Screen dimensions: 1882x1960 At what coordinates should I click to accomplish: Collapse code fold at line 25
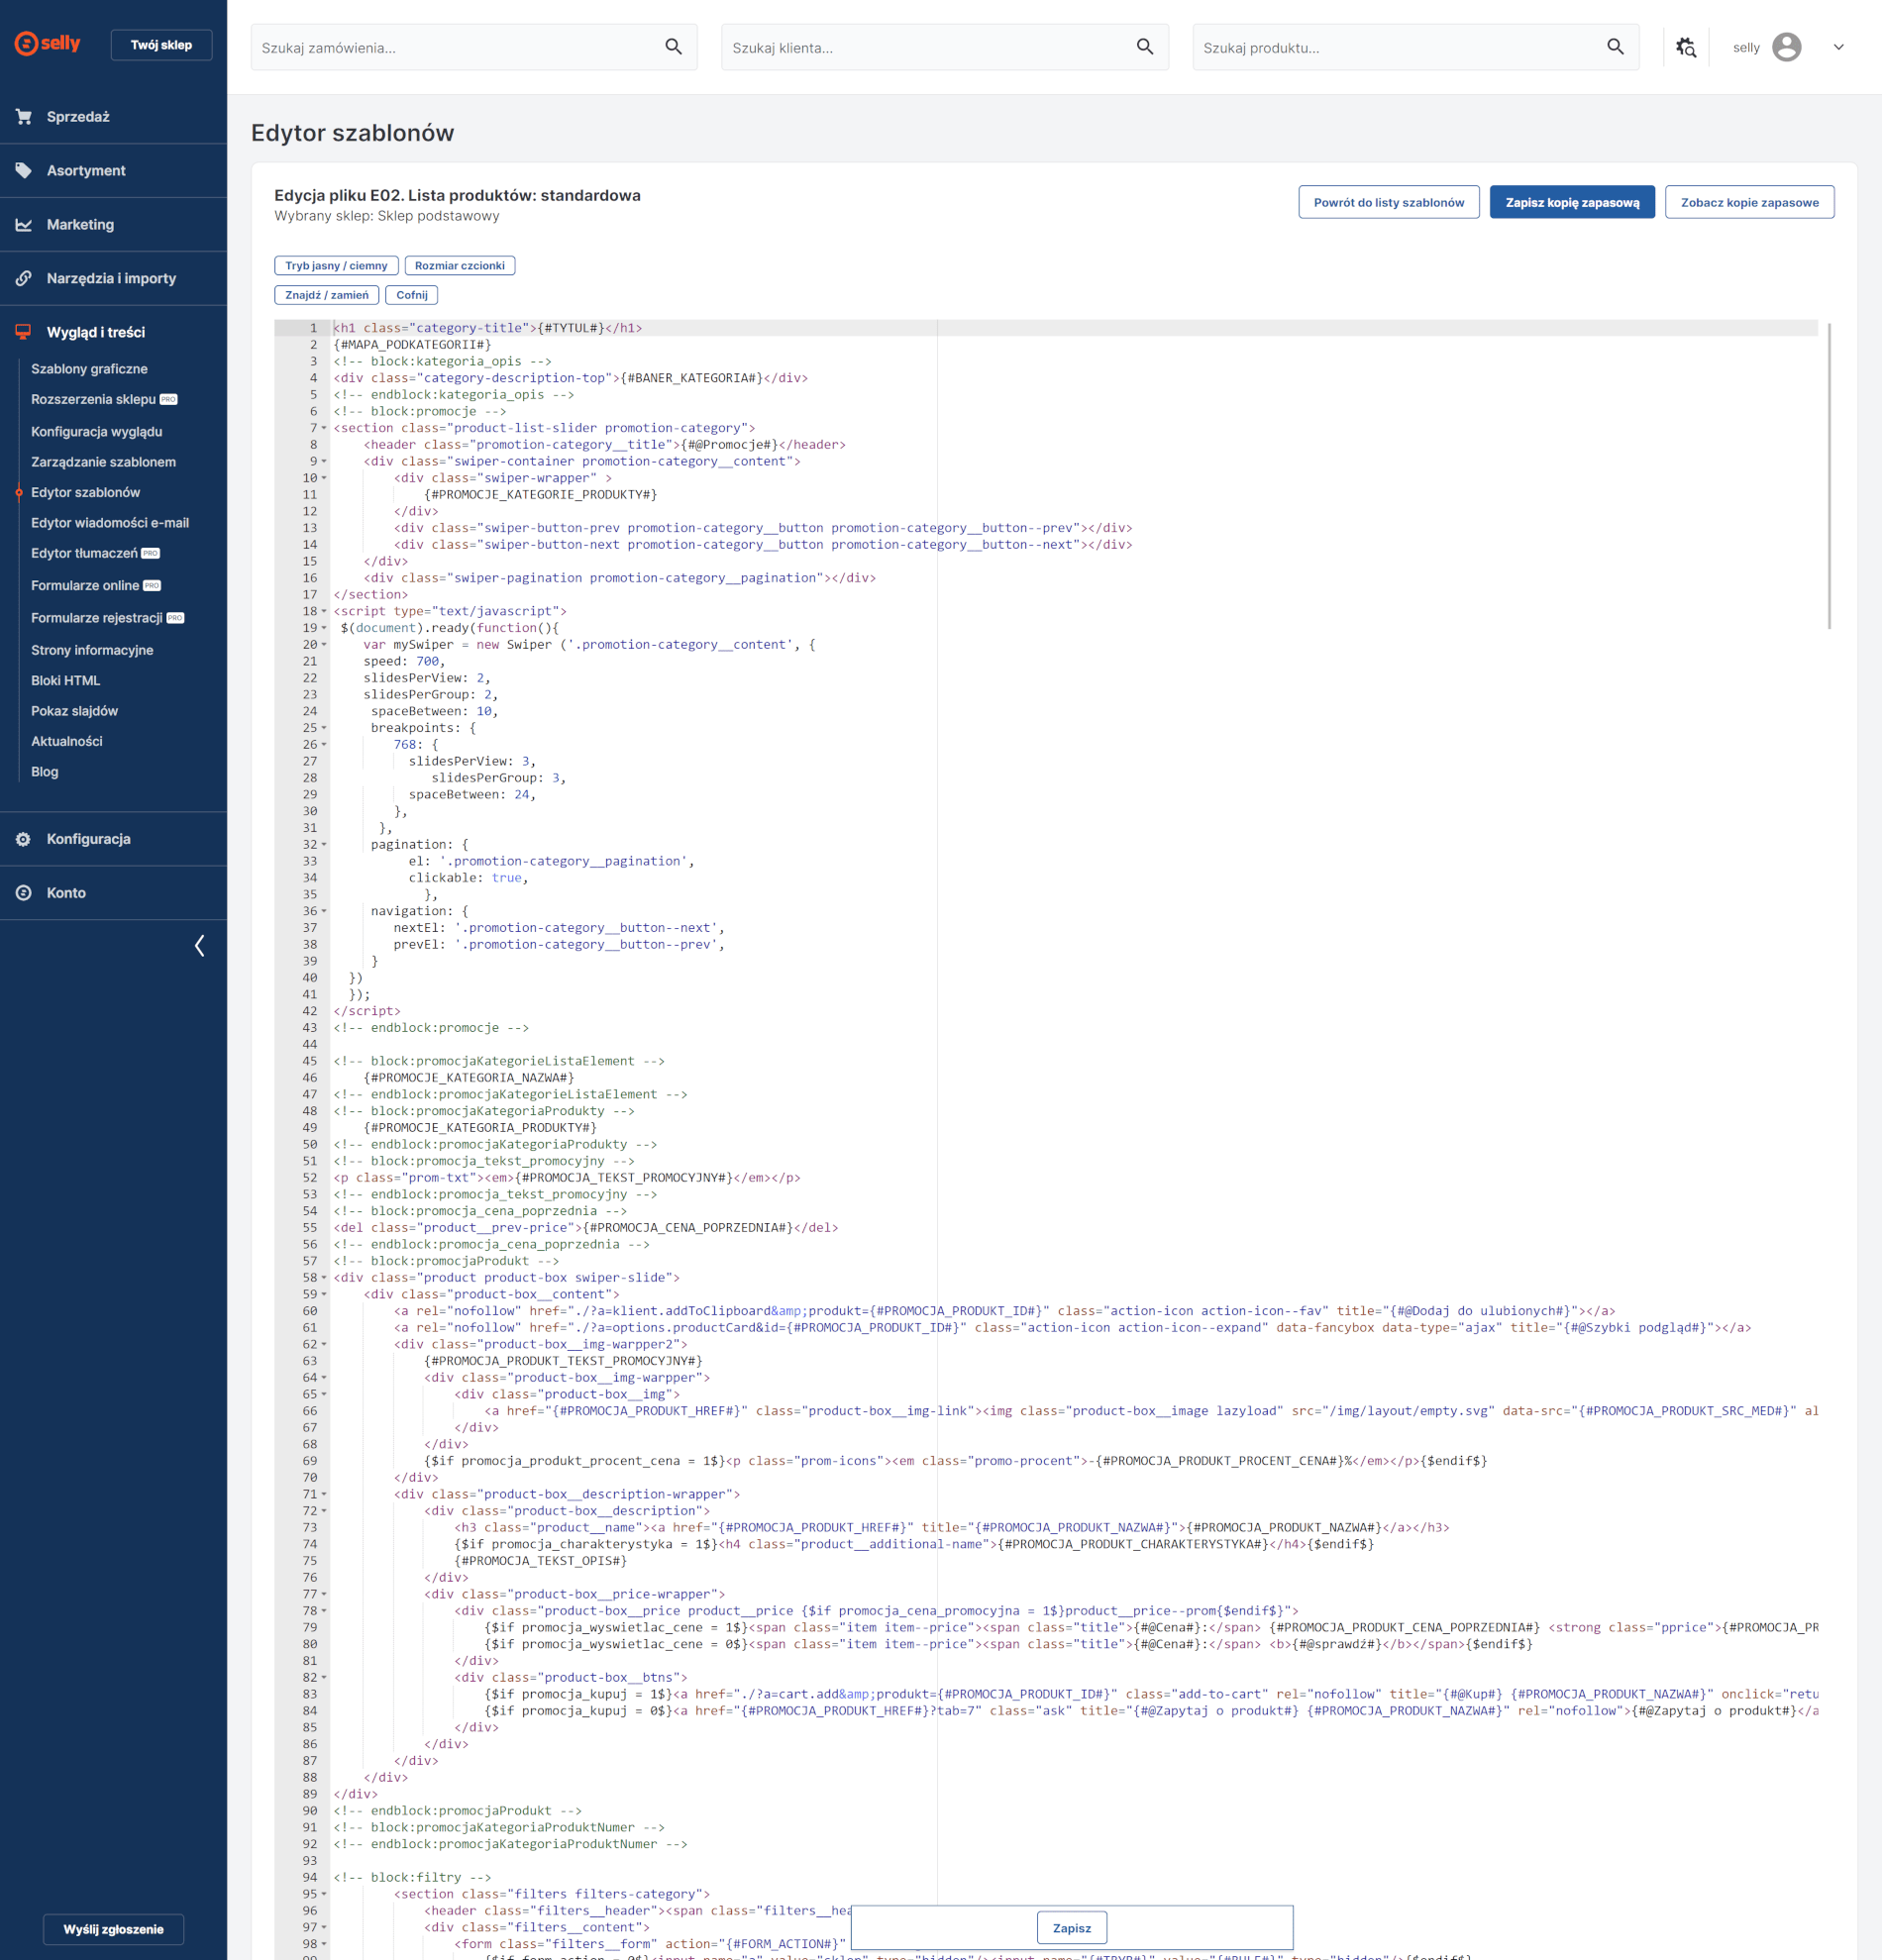(x=324, y=728)
